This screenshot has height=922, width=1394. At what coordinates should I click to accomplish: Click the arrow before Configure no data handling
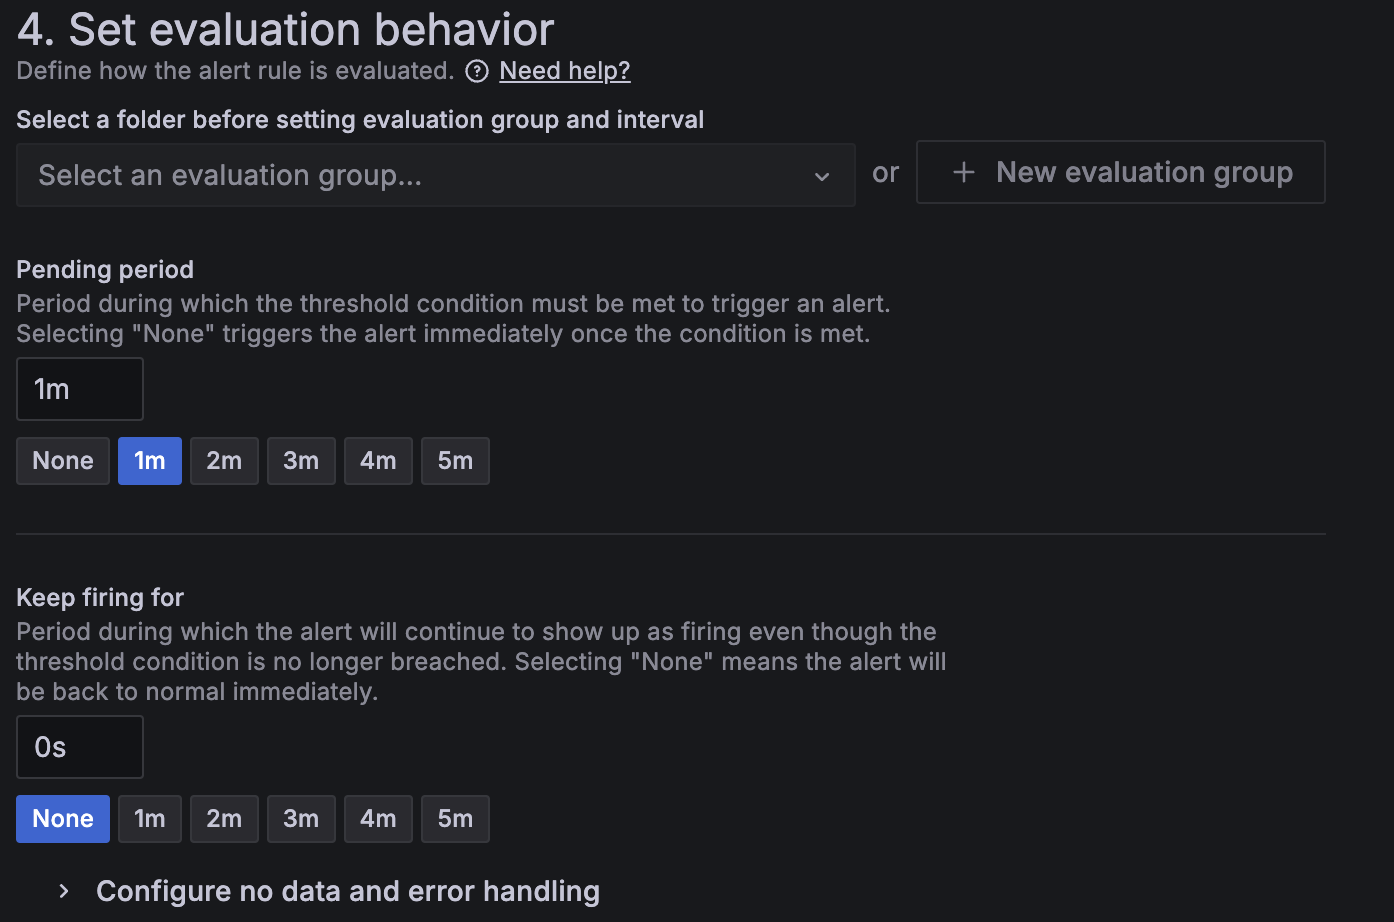pos(63,891)
